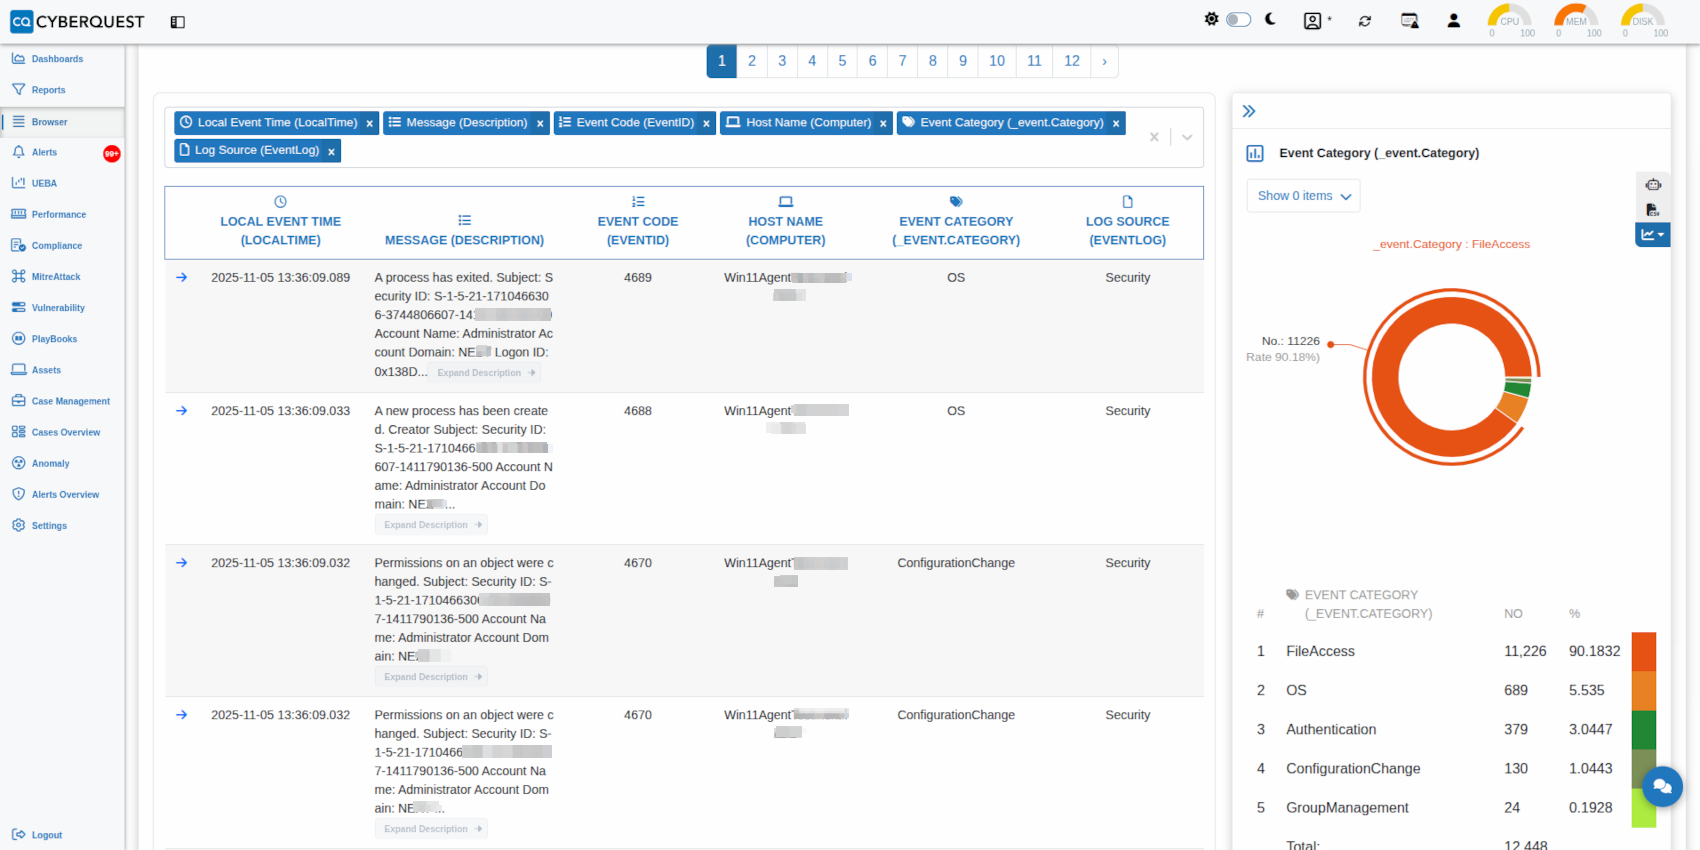Remove the Log Source (EventLog) column tag
The image size is (1700, 850).
point(331,152)
